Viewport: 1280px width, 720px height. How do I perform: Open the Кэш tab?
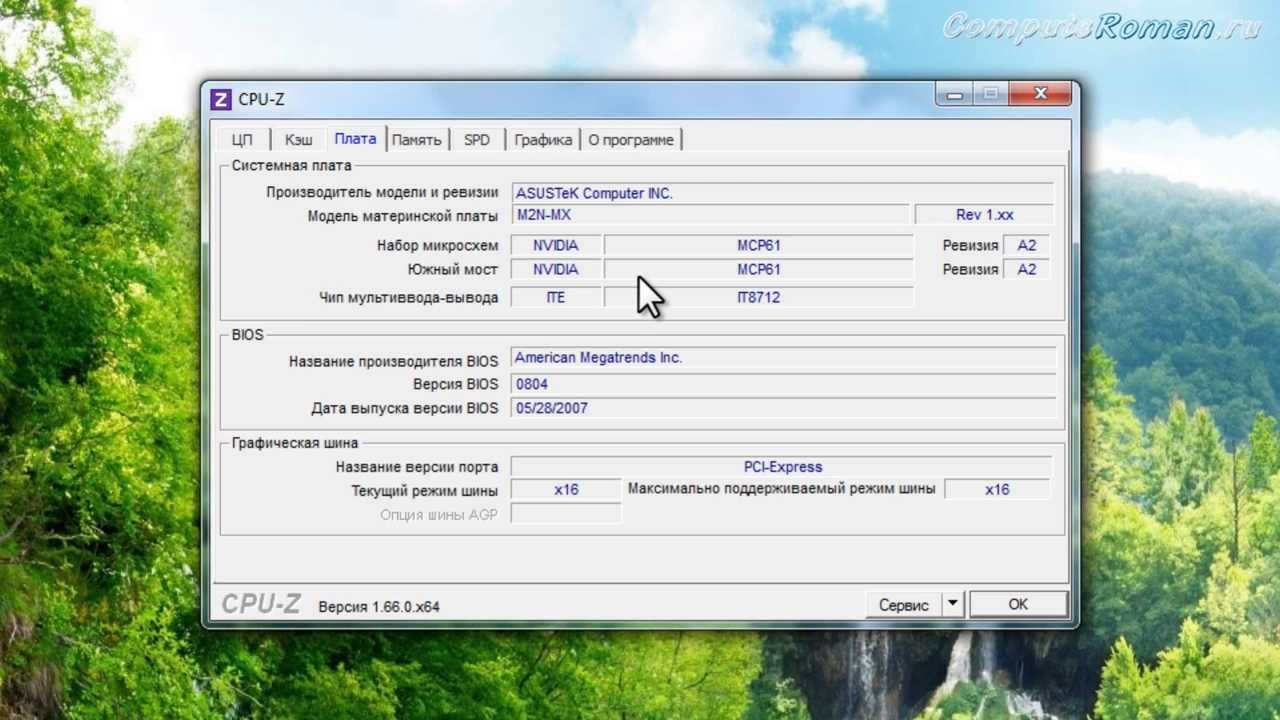[x=298, y=140]
